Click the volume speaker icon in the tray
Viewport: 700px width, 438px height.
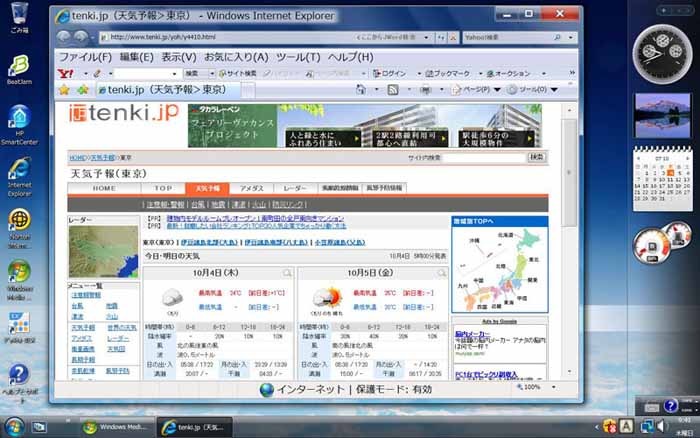click(660, 427)
